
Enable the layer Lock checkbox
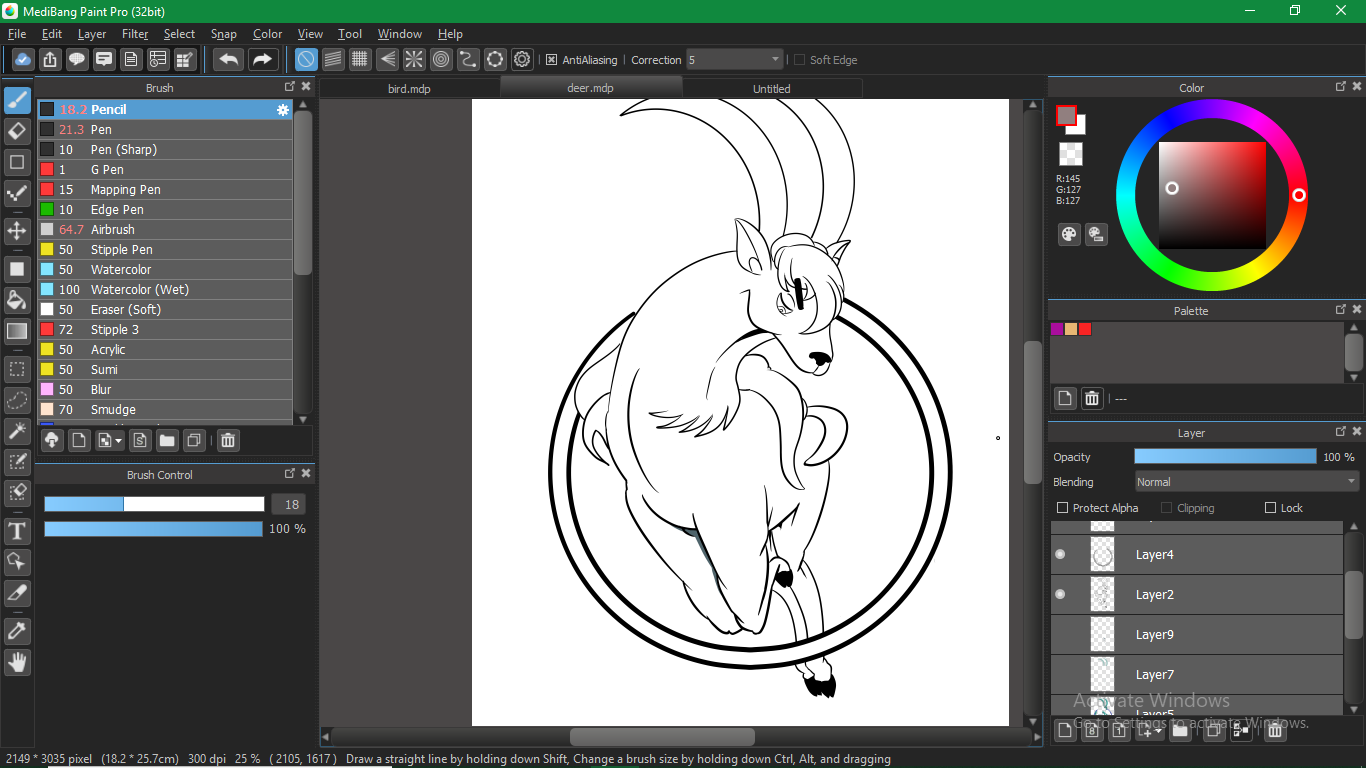pos(1271,508)
